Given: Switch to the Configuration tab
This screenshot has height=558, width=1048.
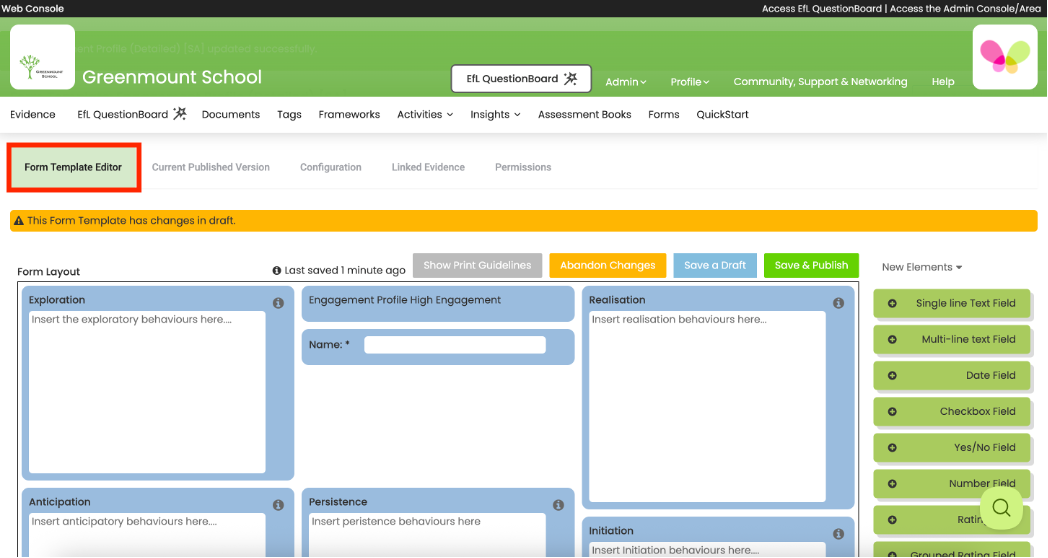Looking at the screenshot, I should [331, 167].
